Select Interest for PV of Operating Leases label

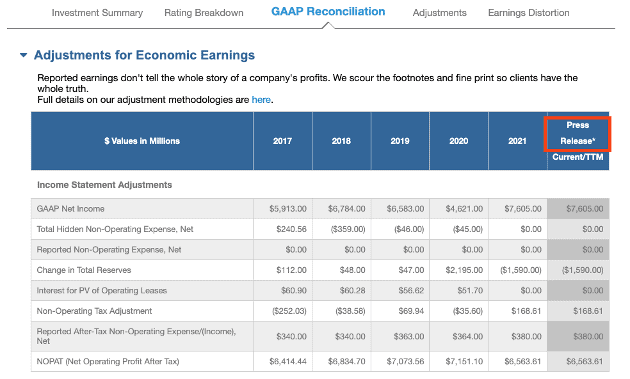pos(102,291)
